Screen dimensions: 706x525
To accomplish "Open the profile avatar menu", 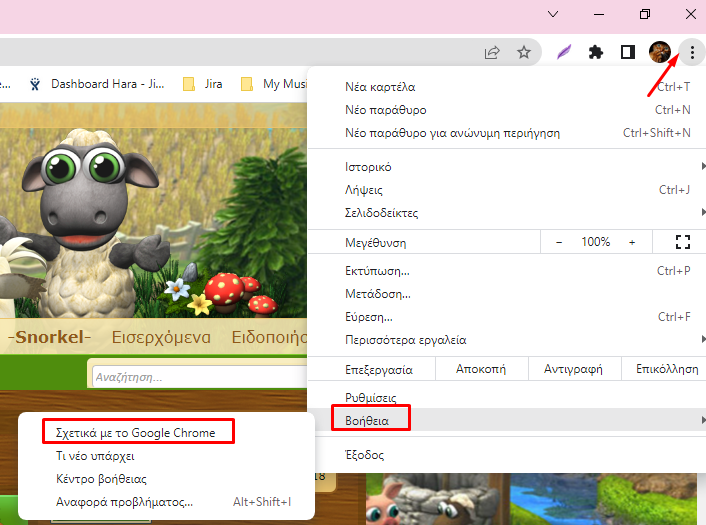I will pos(660,52).
